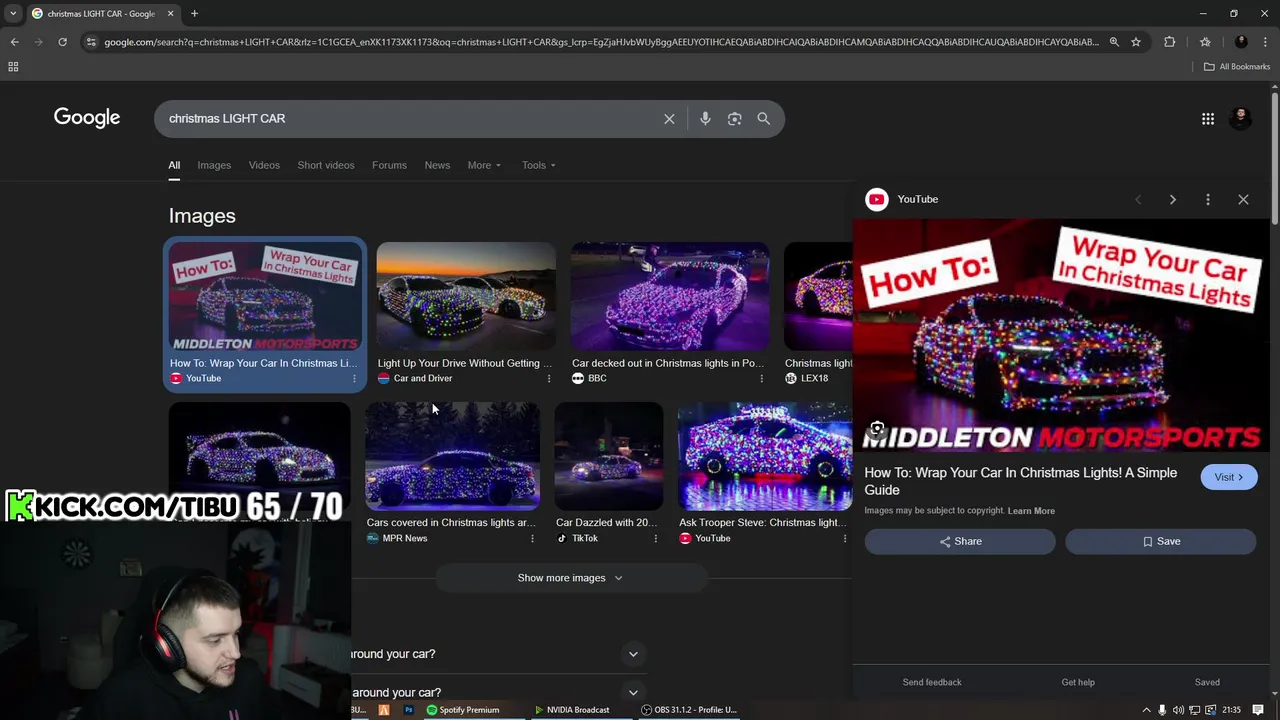The width and height of the screenshot is (1280, 720).
Task: Switch to the Videos tab
Action: pos(264,166)
